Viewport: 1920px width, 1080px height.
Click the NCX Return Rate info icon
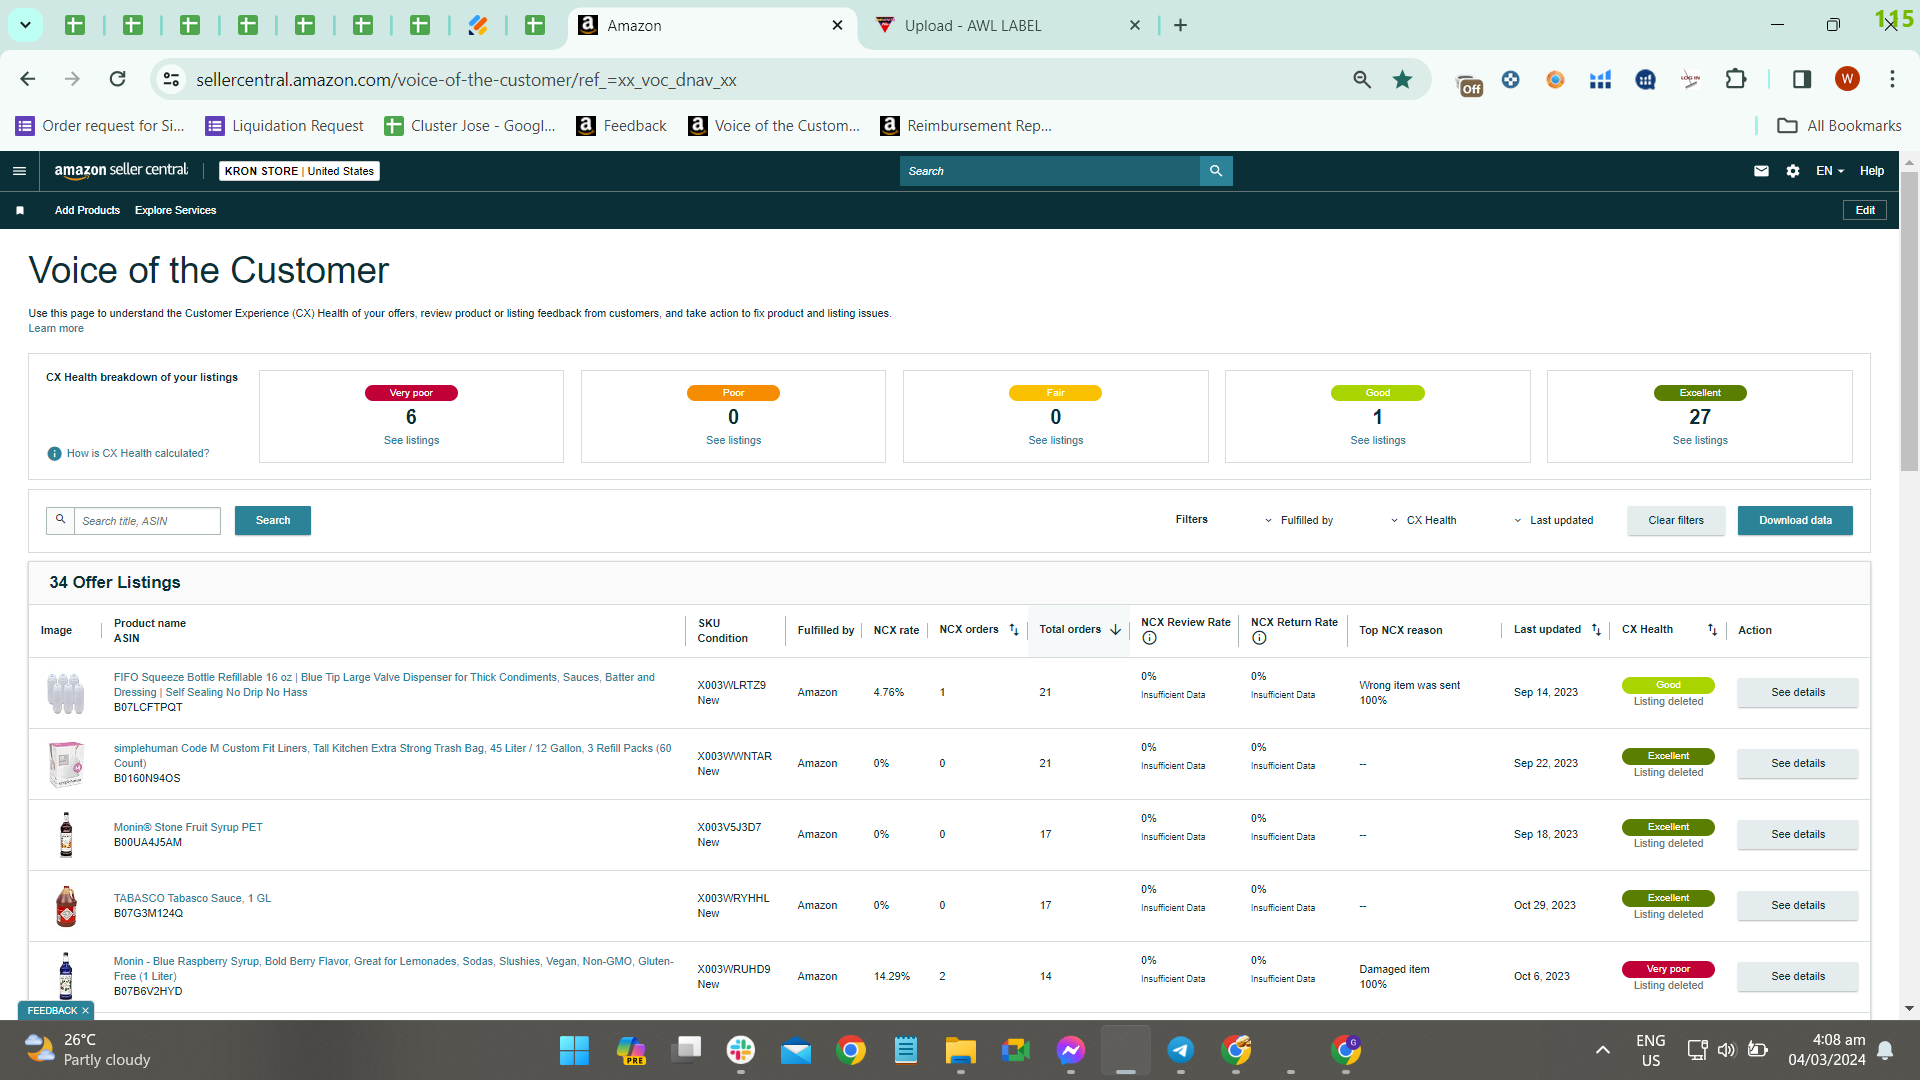pyautogui.click(x=1259, y=638)
